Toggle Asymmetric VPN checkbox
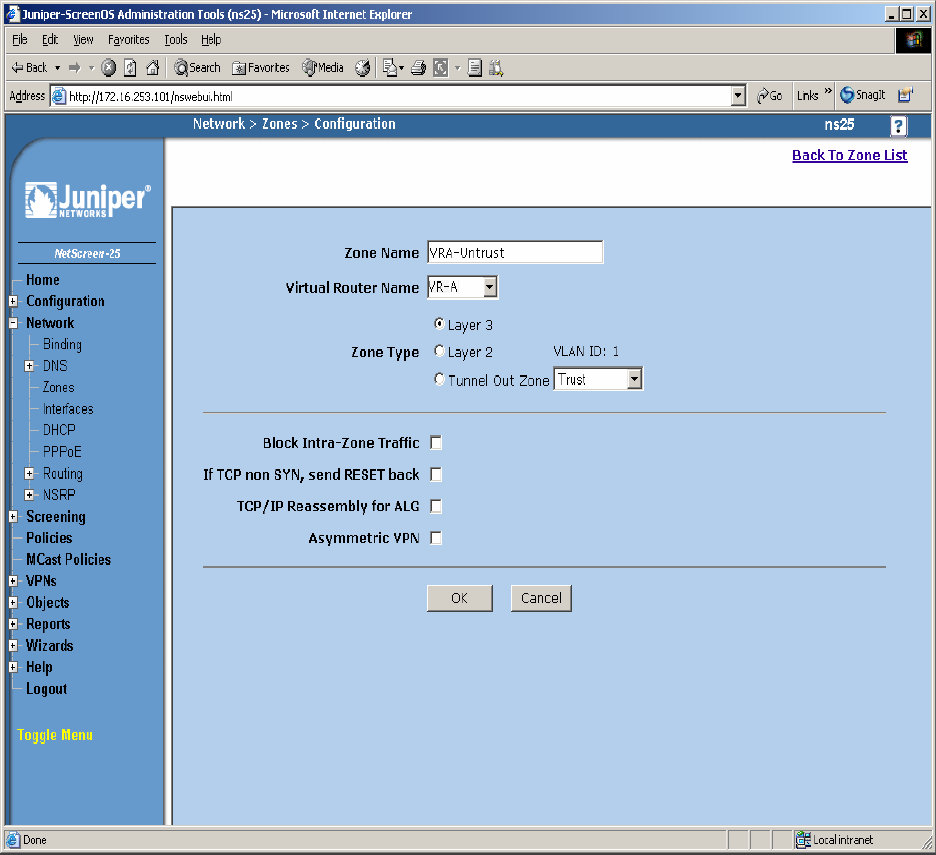Viewport: 936px width, 855px height. click(x=436, y=538)
